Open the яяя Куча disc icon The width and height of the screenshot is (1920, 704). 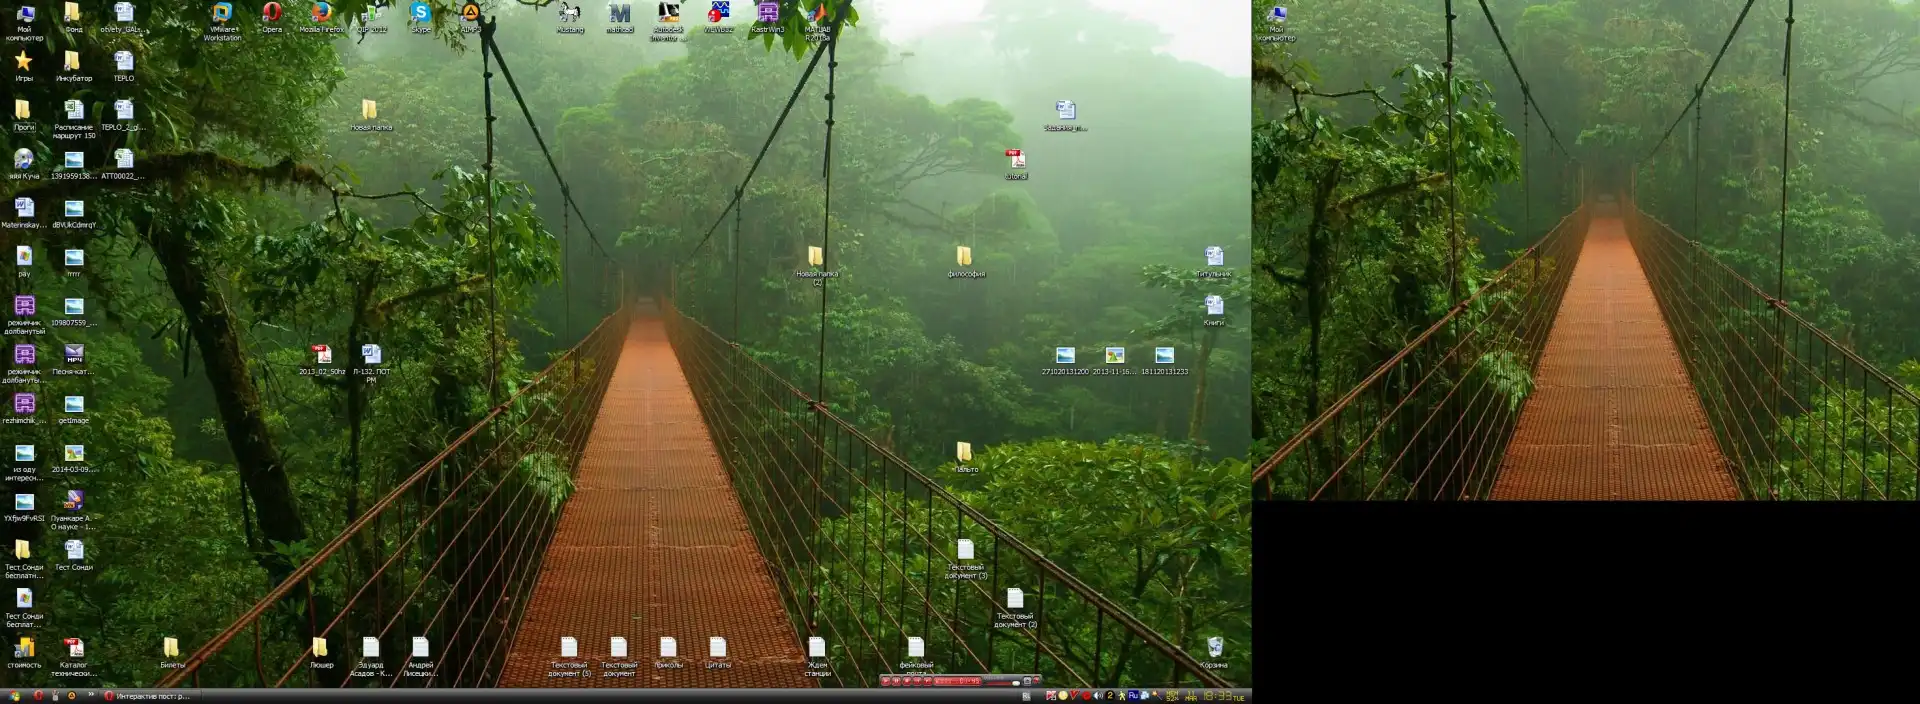(x=24, y=164)
